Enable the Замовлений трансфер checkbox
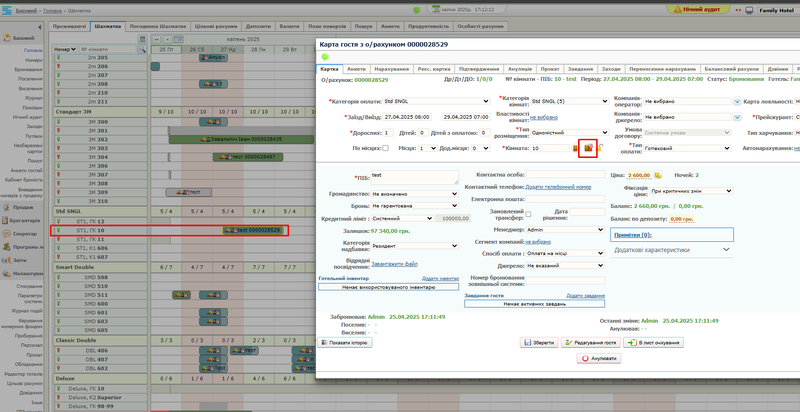800x412 pixels. pyautogui.click(x=528, y=212)
